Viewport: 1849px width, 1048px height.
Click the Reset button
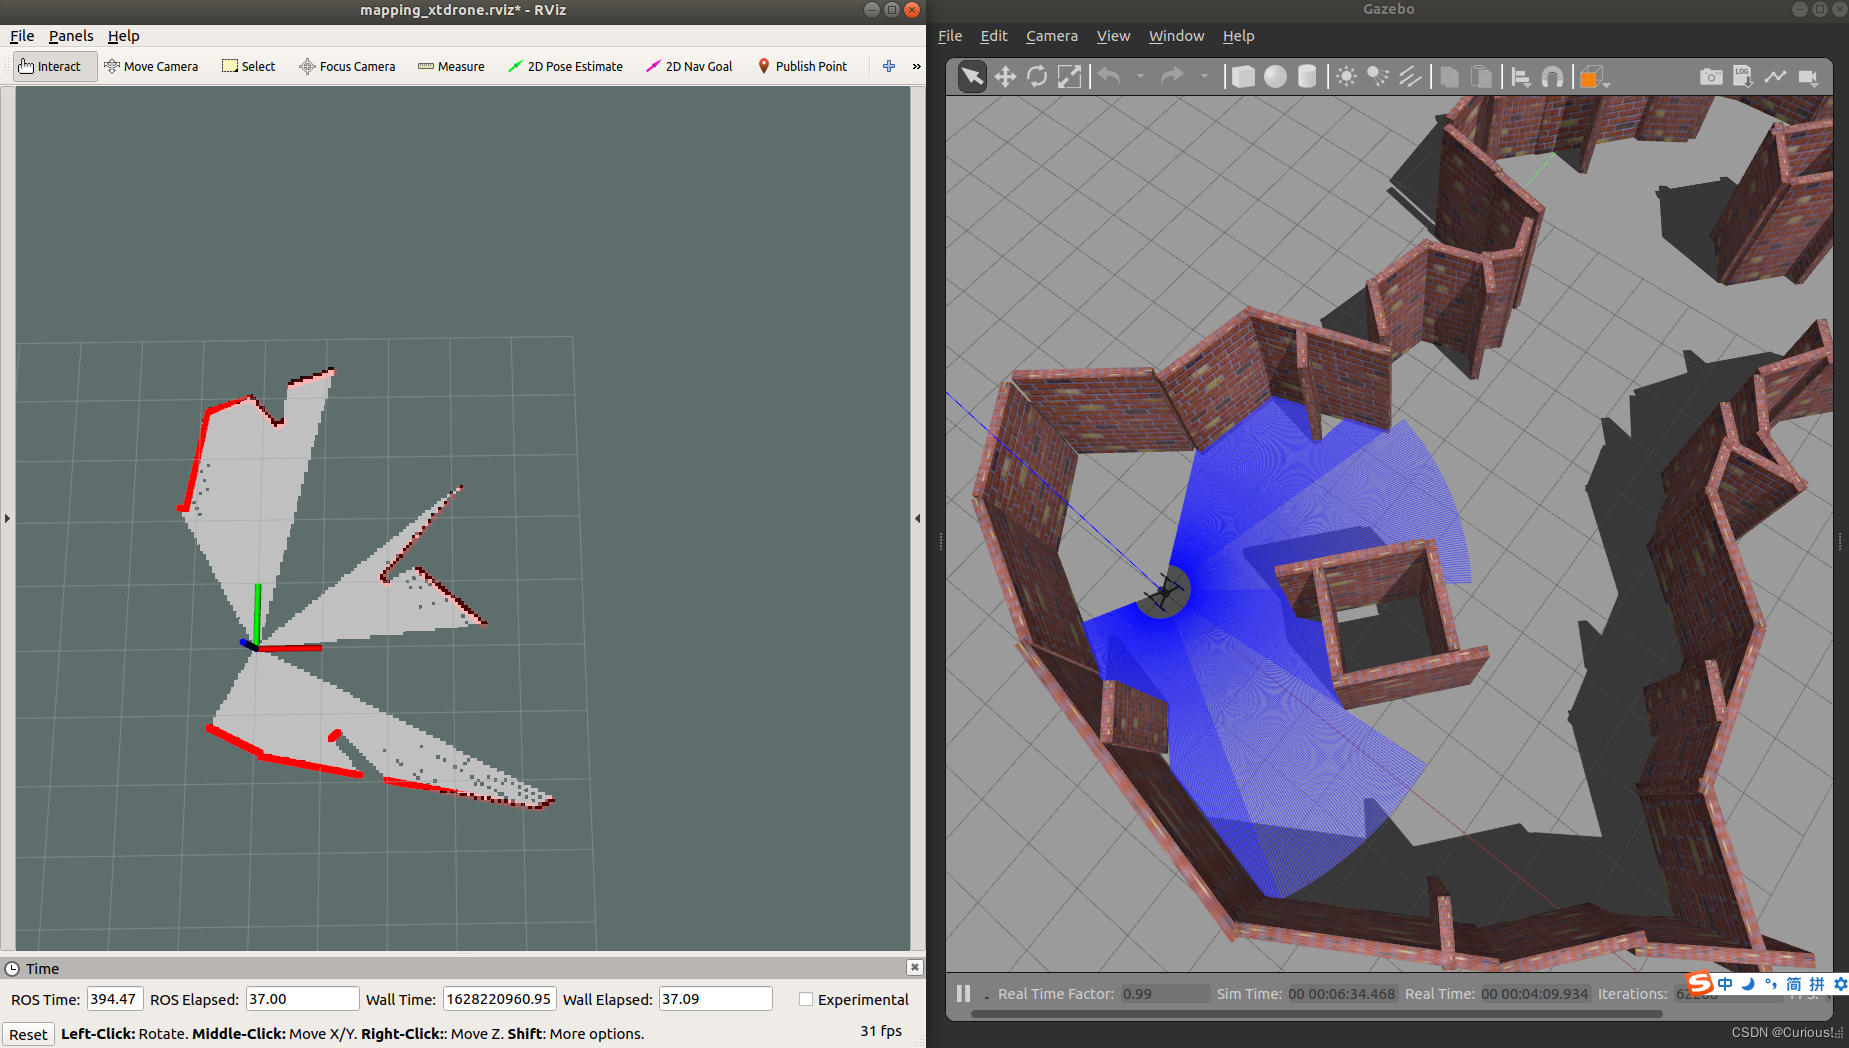coord(28,1034)
